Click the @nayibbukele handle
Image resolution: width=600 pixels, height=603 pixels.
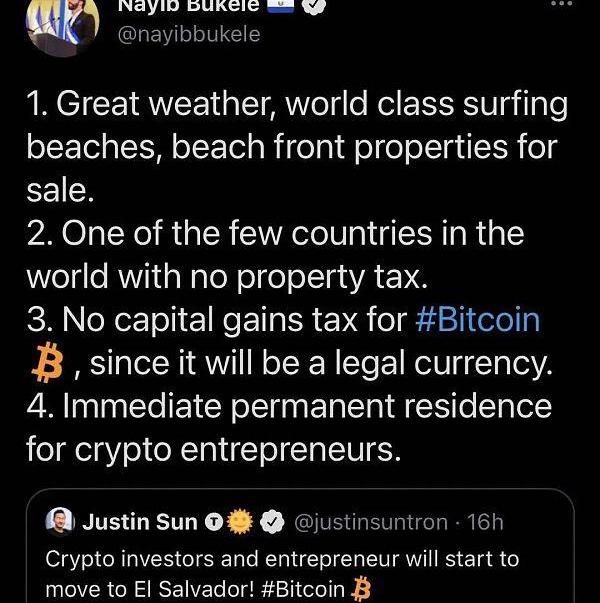pos(190,34)
